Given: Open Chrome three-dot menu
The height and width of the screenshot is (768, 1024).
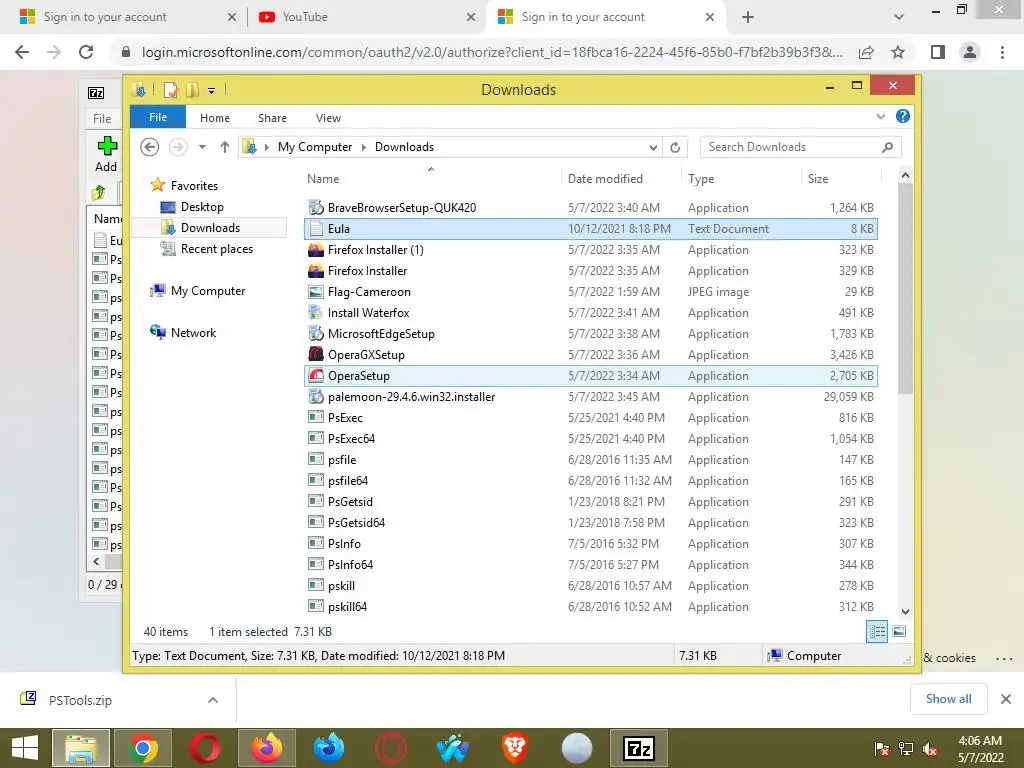Looking at the screenshot, I should pos(1002,52).
